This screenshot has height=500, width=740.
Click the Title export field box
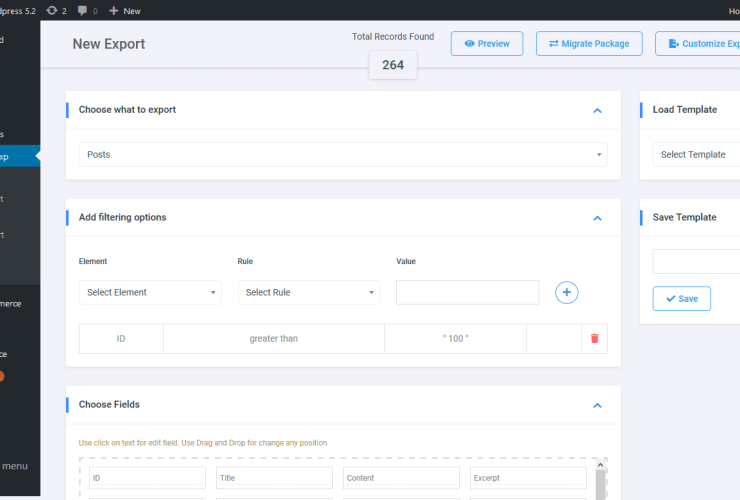click(274, 478)
